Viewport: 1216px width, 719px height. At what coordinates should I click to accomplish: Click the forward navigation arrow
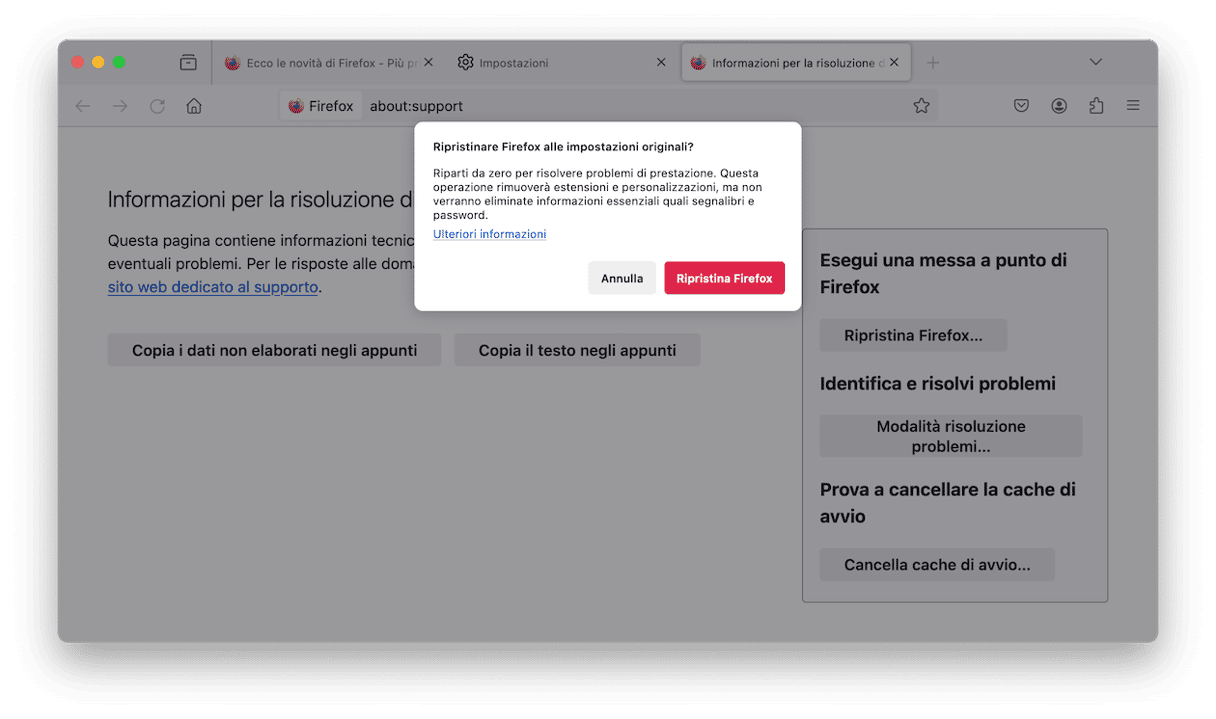tap(120, 106)
